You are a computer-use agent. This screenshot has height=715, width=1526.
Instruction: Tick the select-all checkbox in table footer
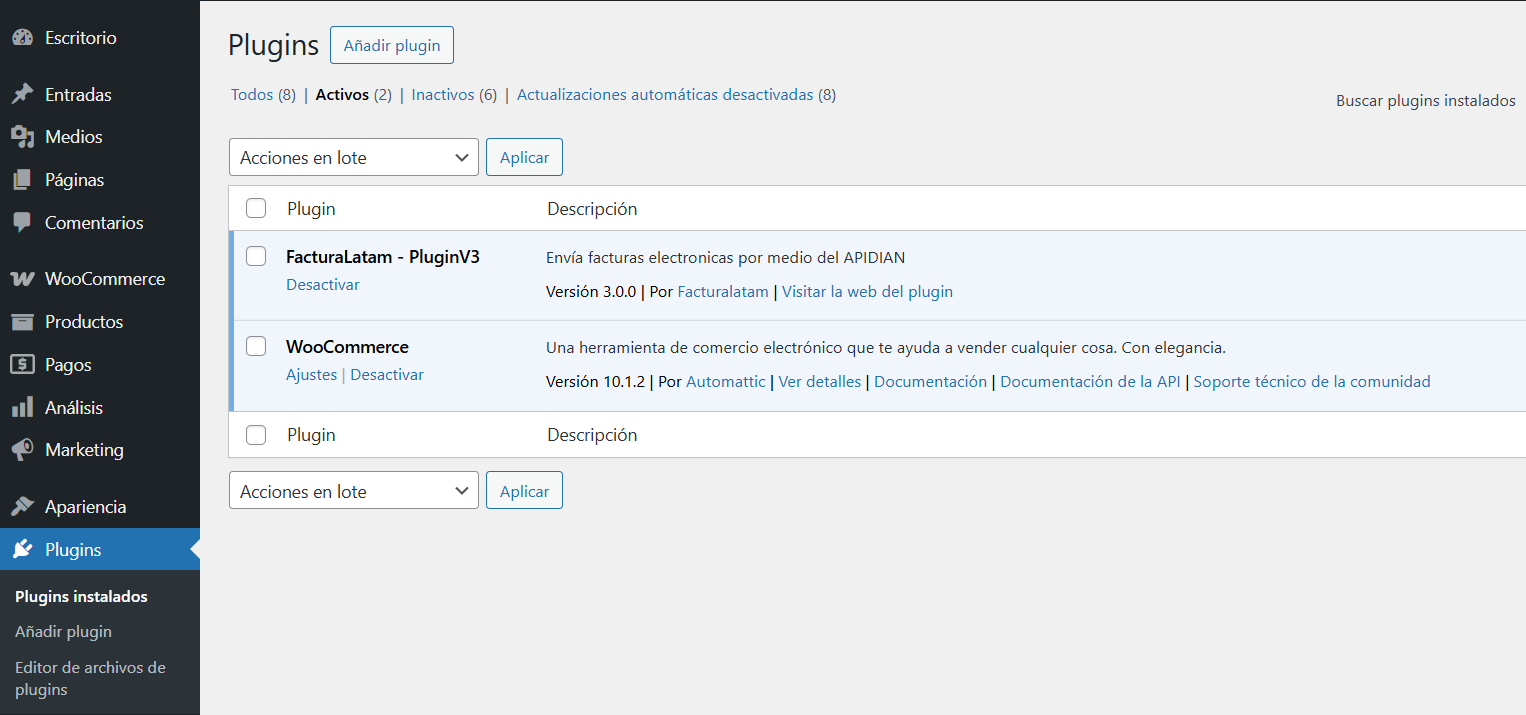pyautogui.click(x=256, y=435)
